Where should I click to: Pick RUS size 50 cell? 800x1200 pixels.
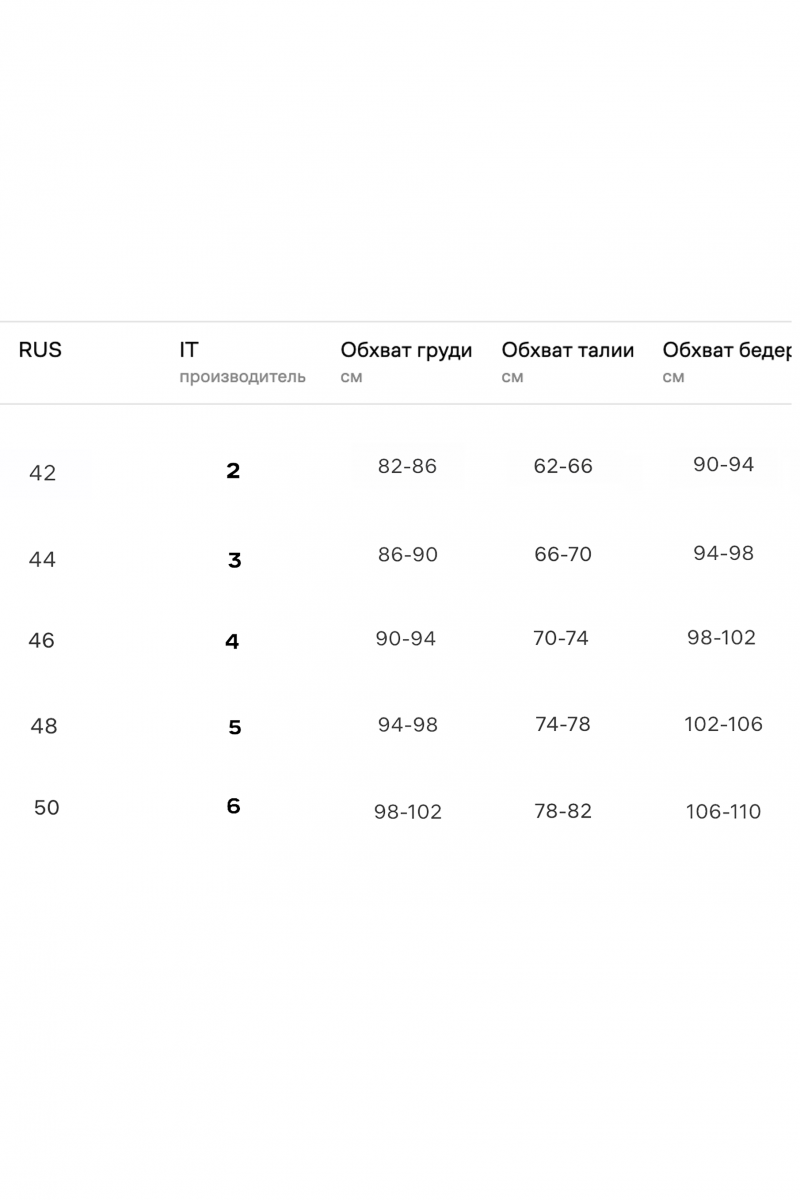click(46, 808)
